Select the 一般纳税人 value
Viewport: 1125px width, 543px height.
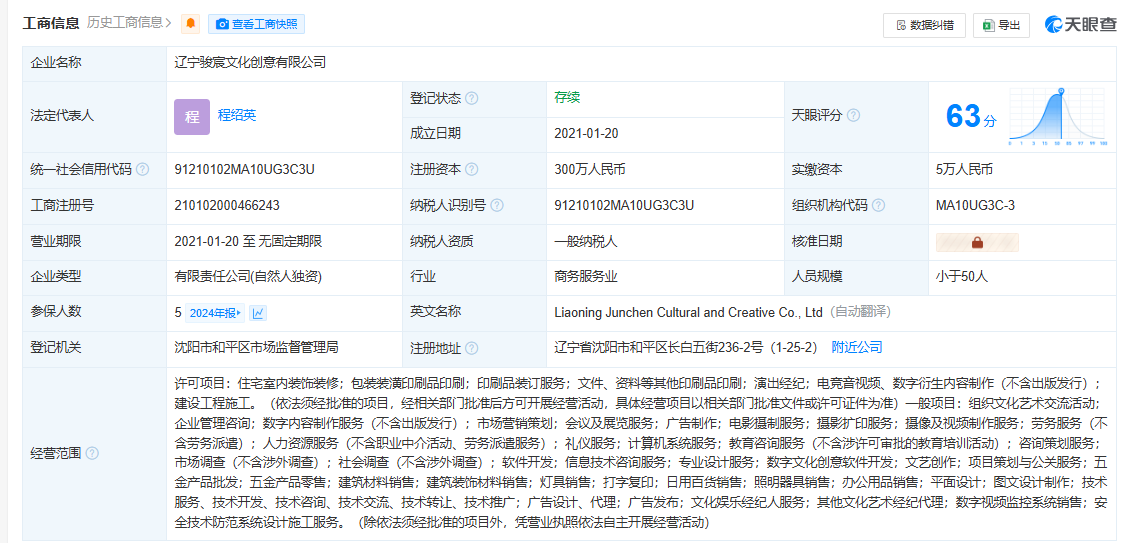coord(585,242)
